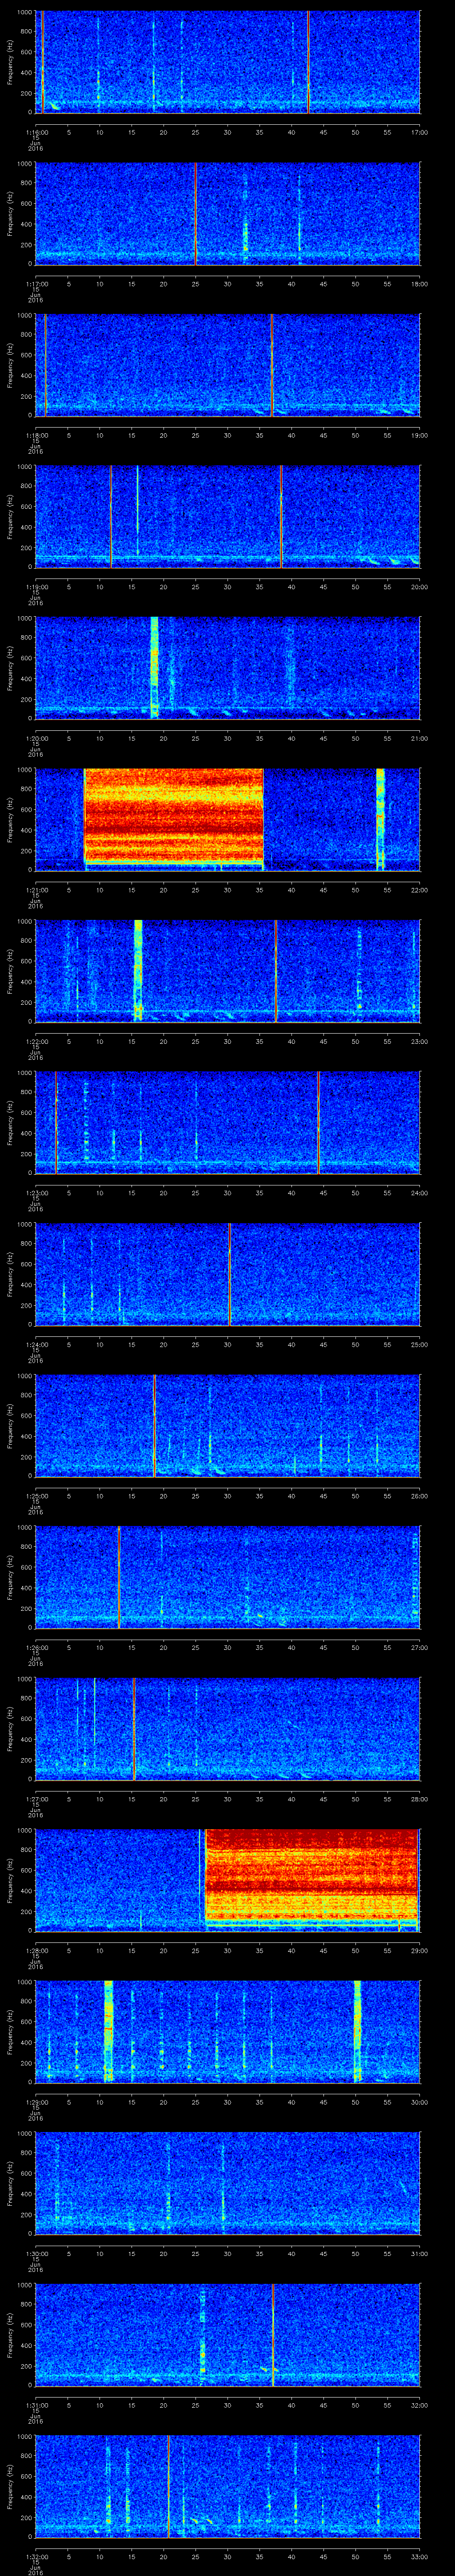The height and width of the screenshot is (2576, 455).
Task: Click the red marker near 37 seconds in the 1:22:00 spectrogram
Action: coord(276,971)
